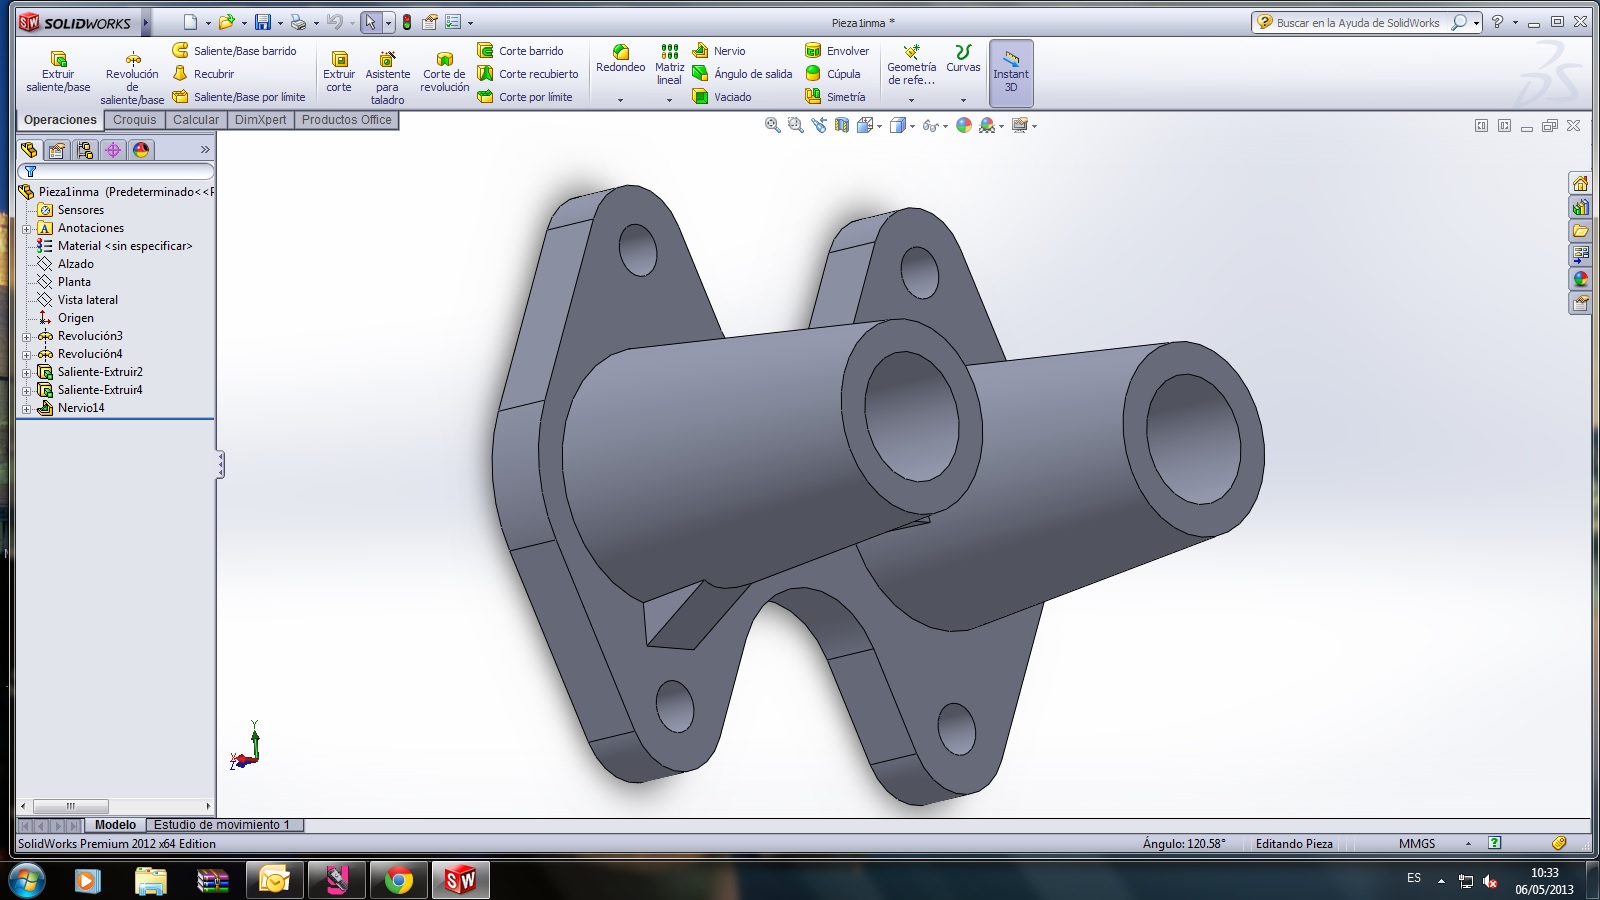1600x900 pixels.
Task: Select the Recubrir tool
Action: [204, 74]
